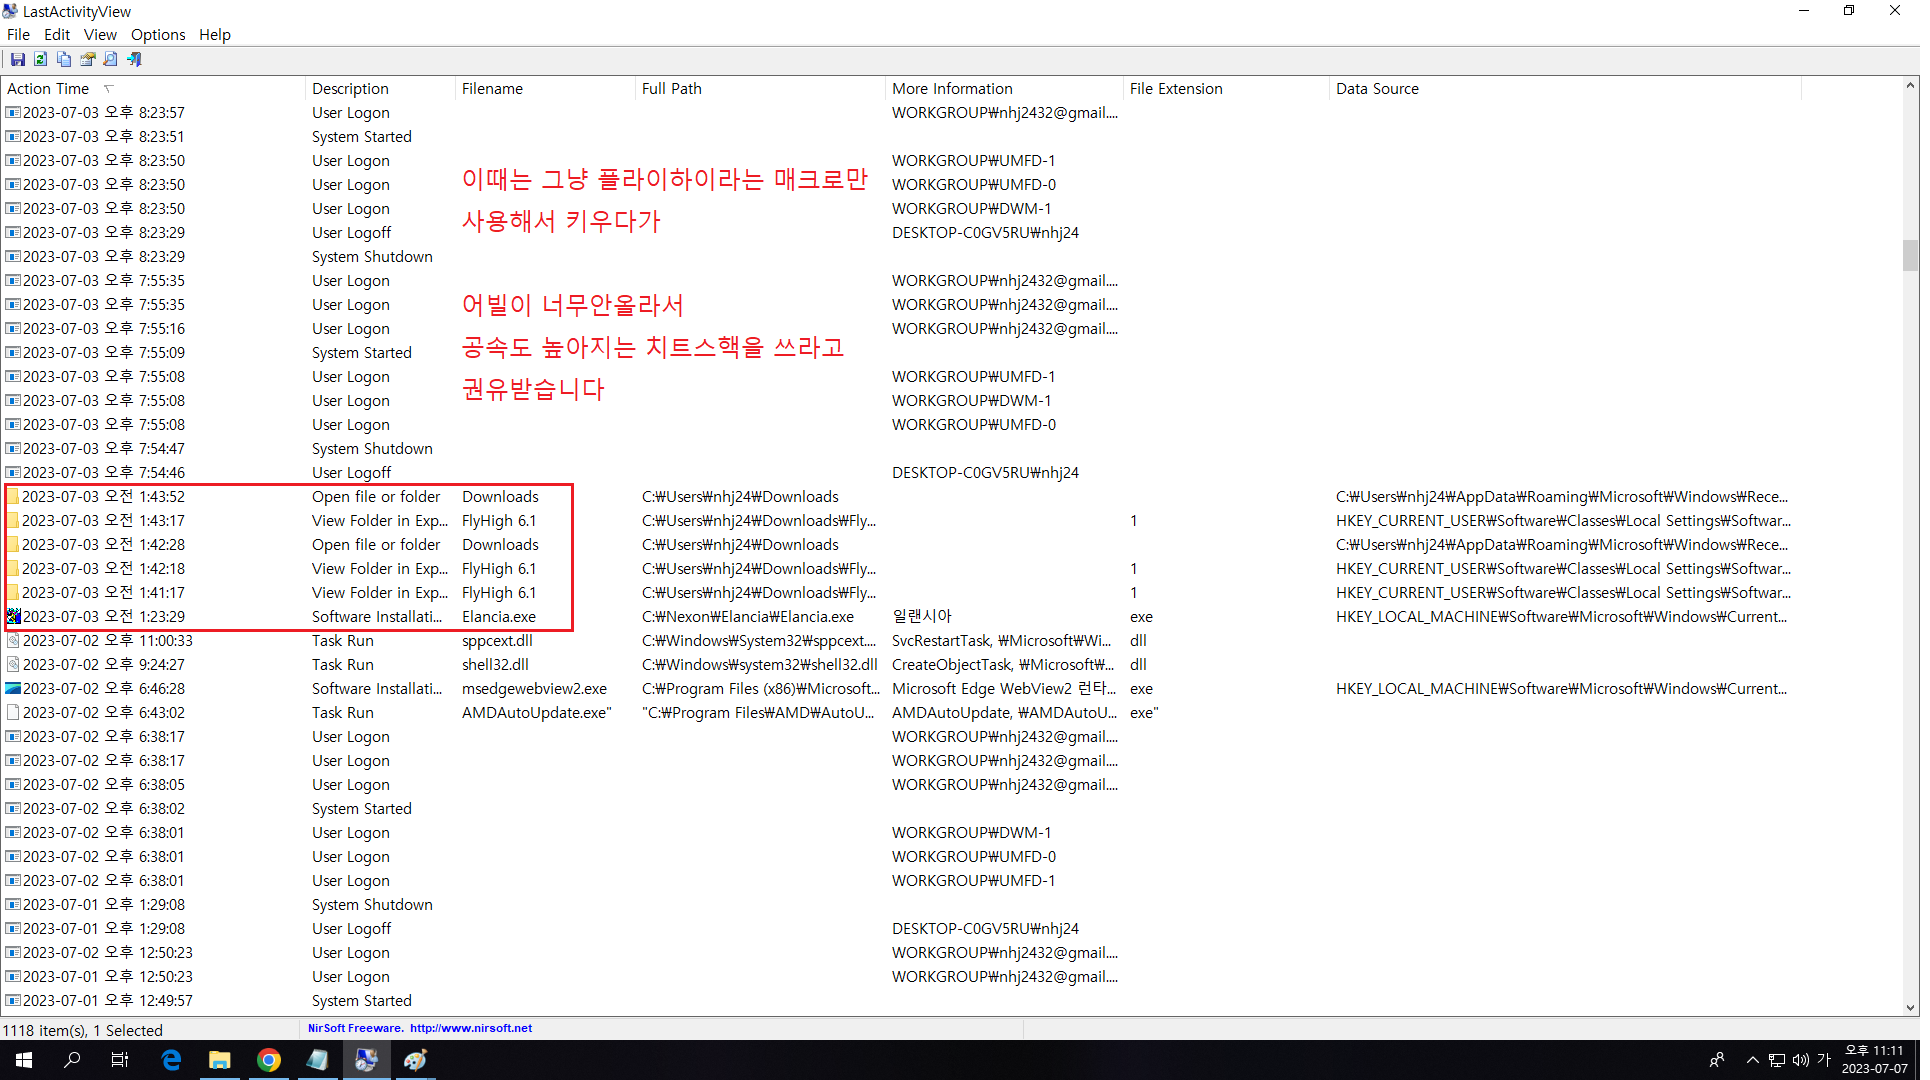Sort by Action Time column header
The height and width of the screenshot is (1080, 1930).
(x=48, y=88)
